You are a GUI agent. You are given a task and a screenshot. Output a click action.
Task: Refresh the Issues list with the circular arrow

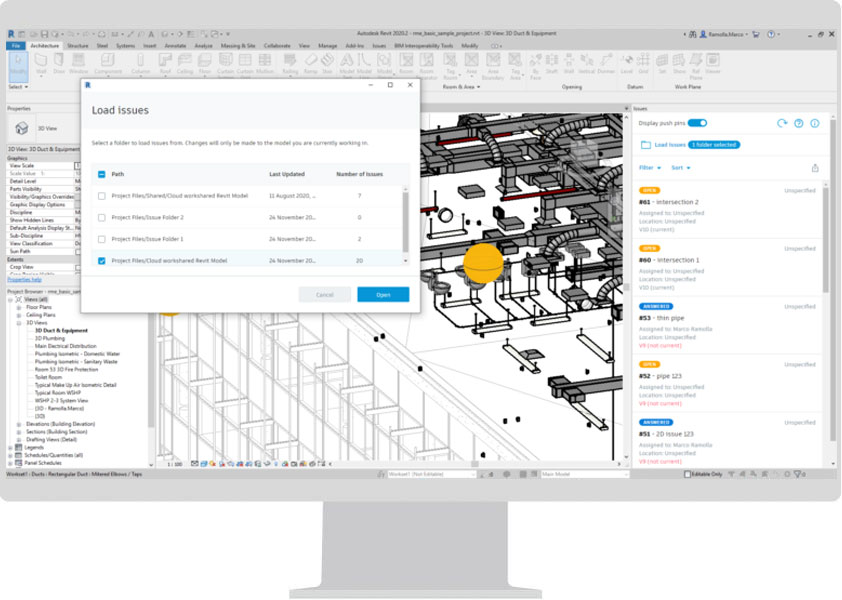point(782,123)
